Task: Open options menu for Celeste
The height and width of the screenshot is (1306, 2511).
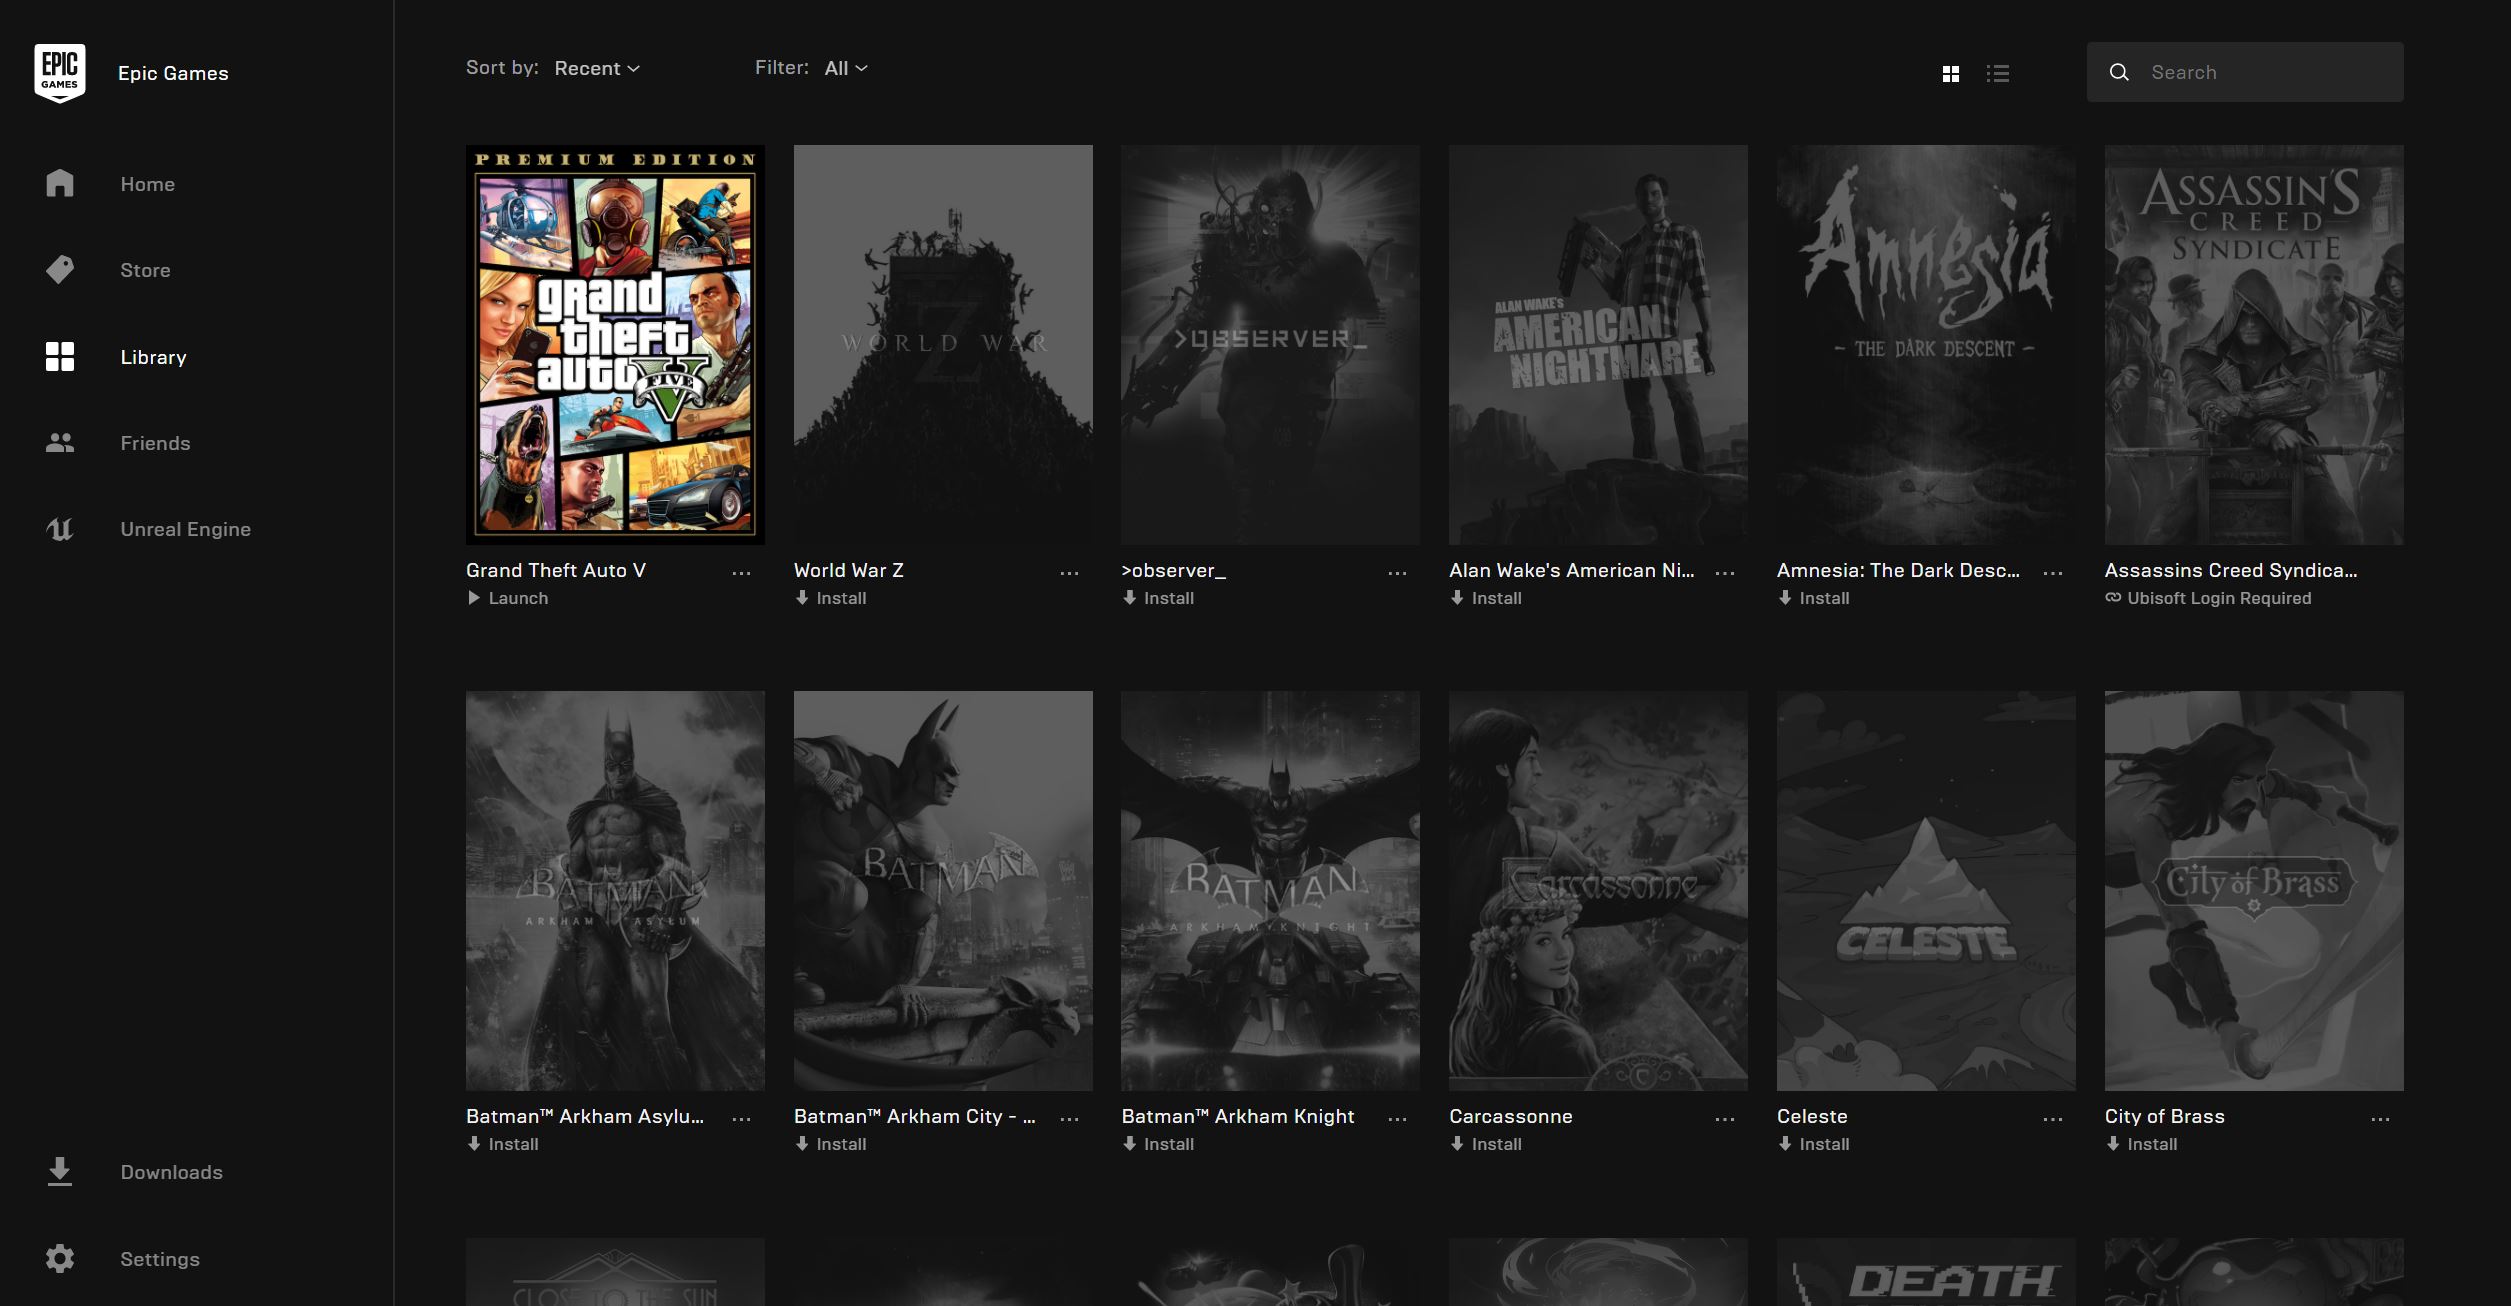Action: 2053,1119
